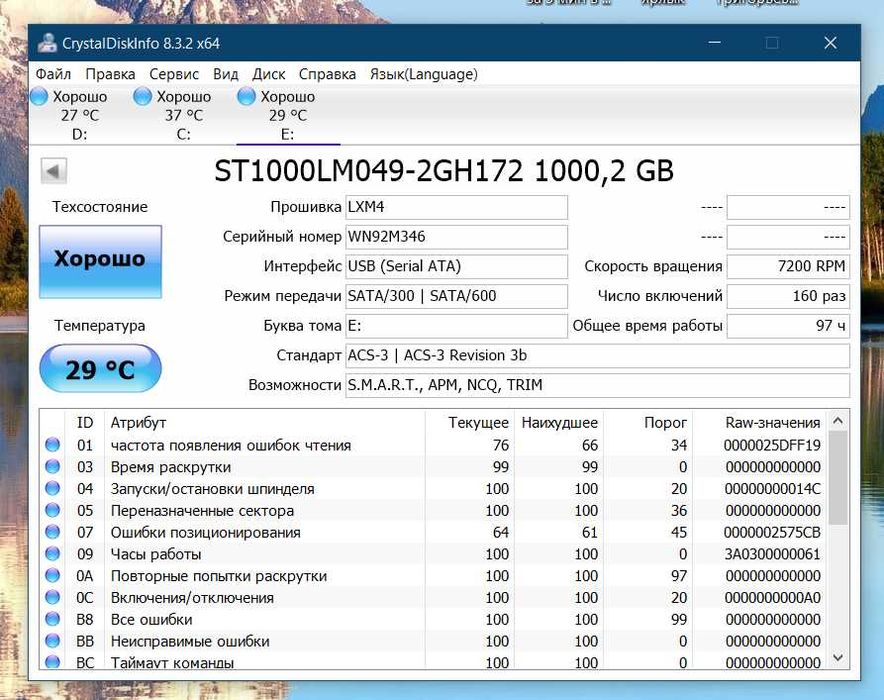Click status icon for attribute 03 row
This screenshot has width=884, height=700.
click(52, 467)
